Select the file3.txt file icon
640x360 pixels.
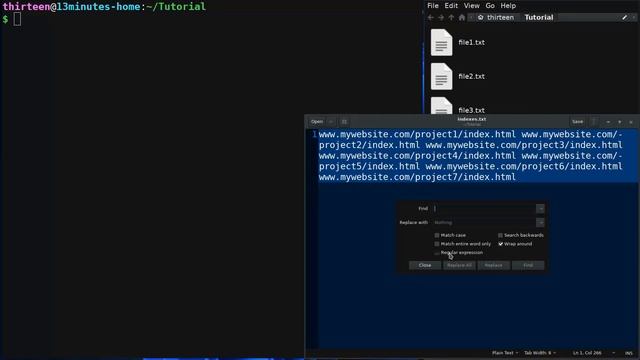pyautogui.click(x=441, y=106)
